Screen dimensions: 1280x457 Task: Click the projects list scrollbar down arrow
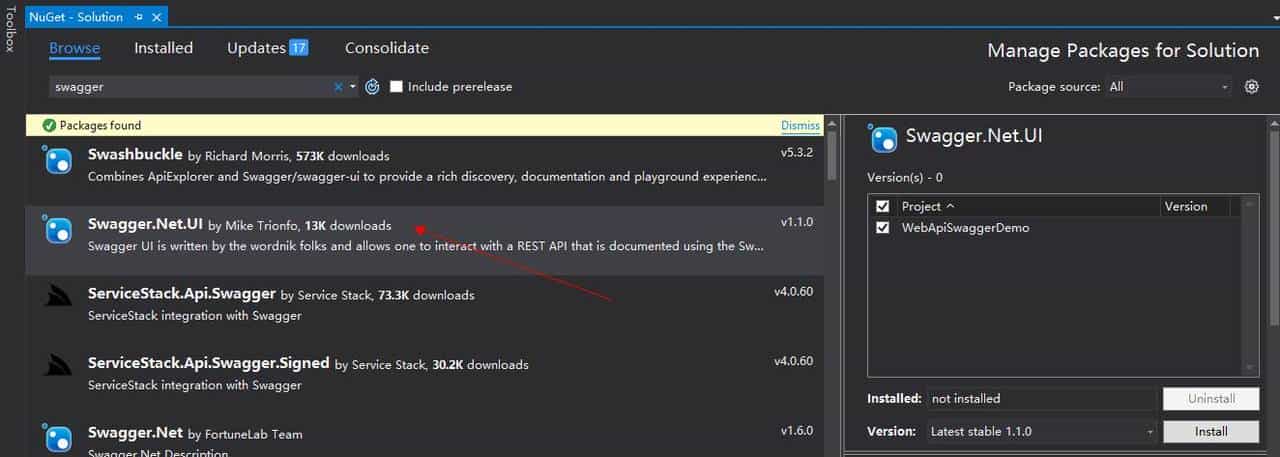[x=1249, y=367]
